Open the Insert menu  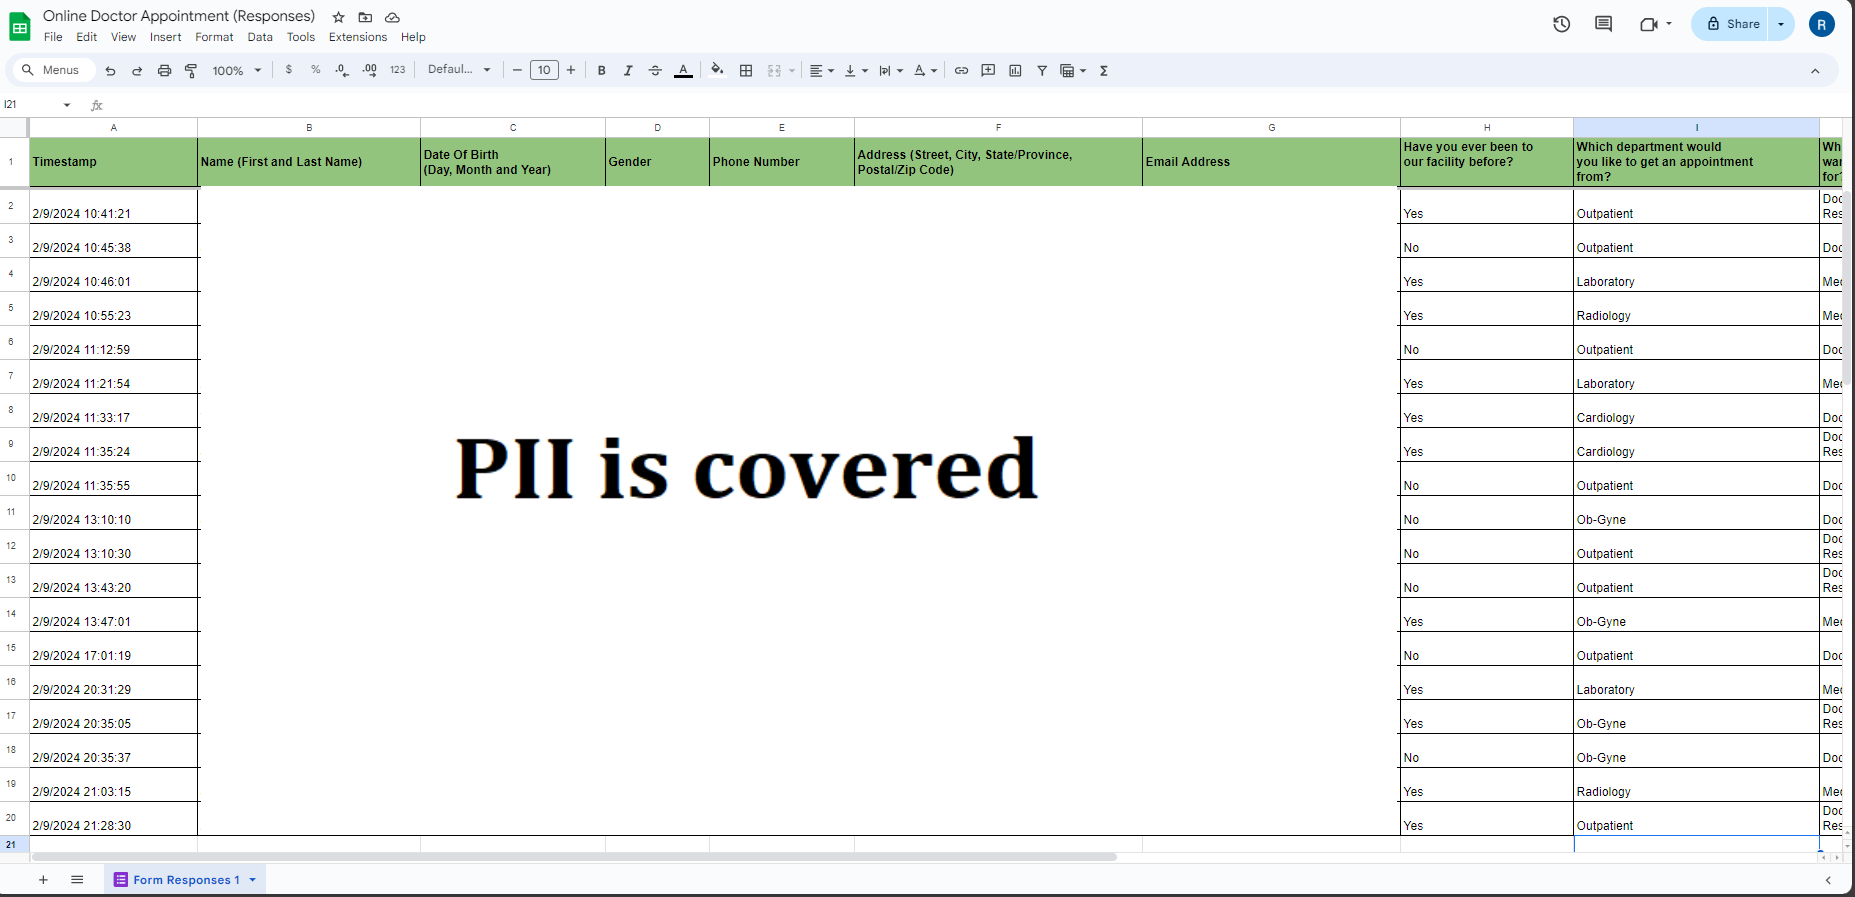[x=166, y=37]
